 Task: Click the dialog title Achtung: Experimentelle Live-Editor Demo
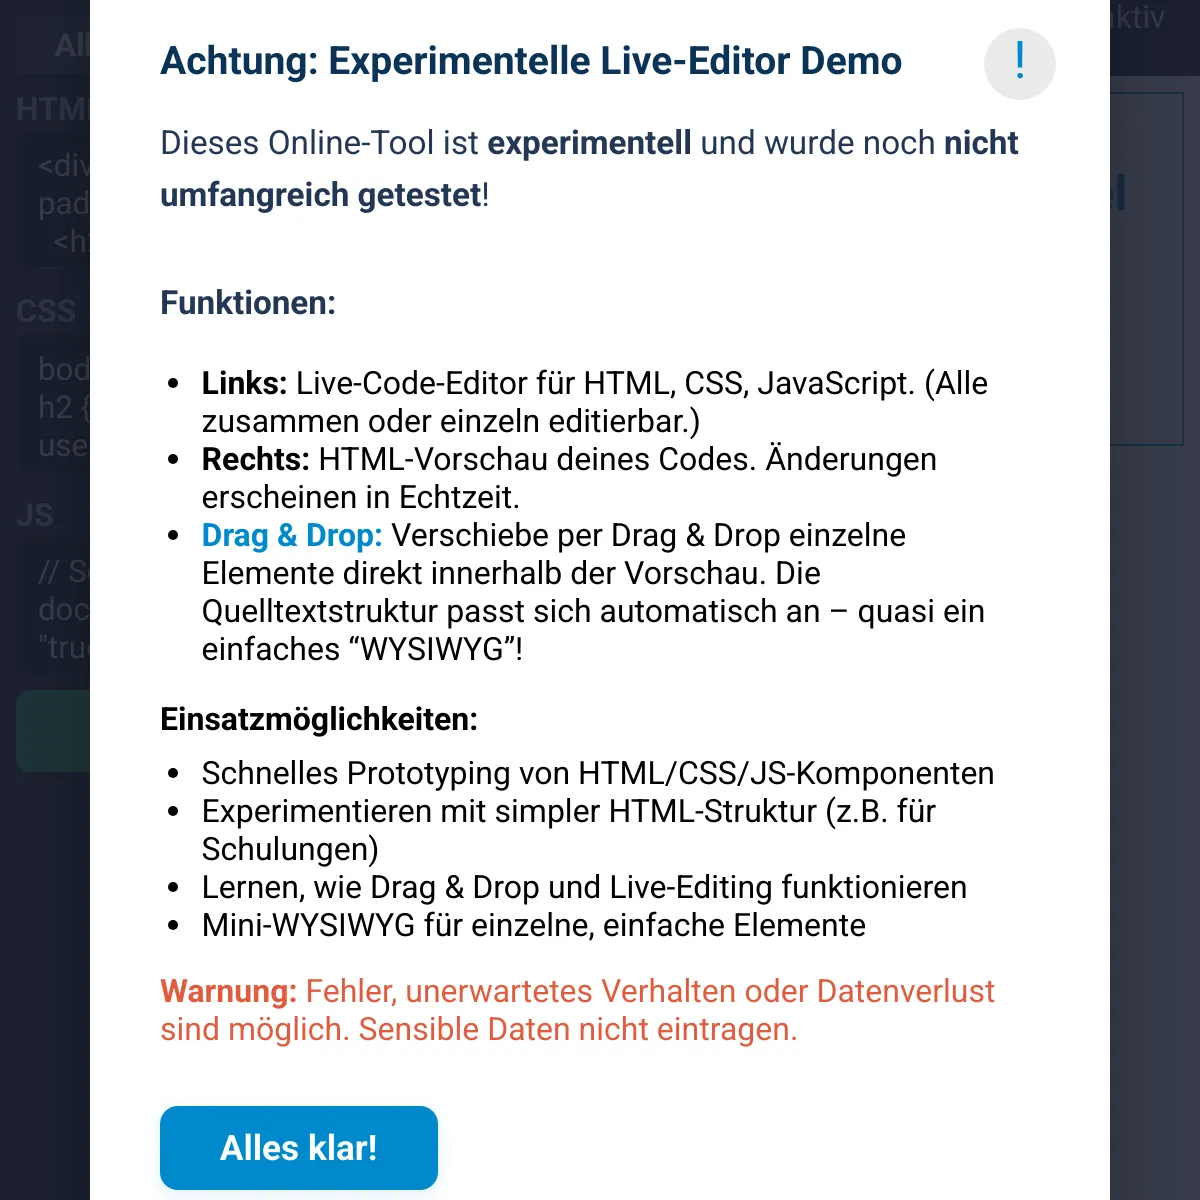click(x=531, y=61)
